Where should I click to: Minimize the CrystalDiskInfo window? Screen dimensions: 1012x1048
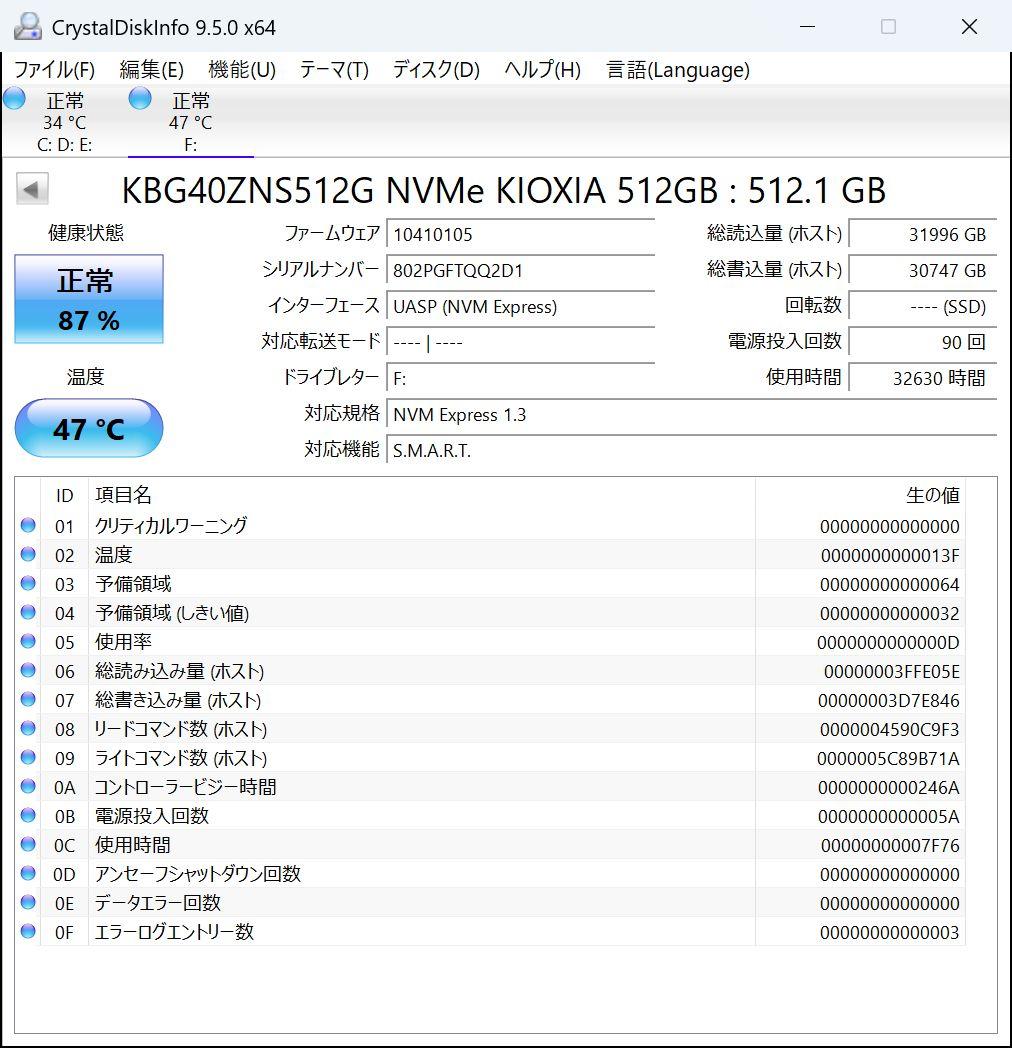(x=807, y=27)
